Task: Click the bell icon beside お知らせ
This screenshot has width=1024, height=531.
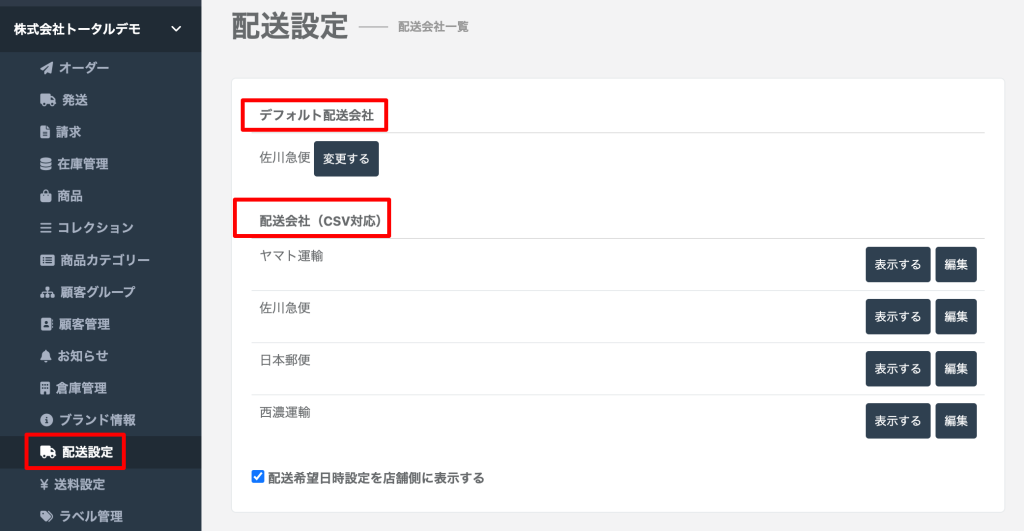Action: [45, 356]
